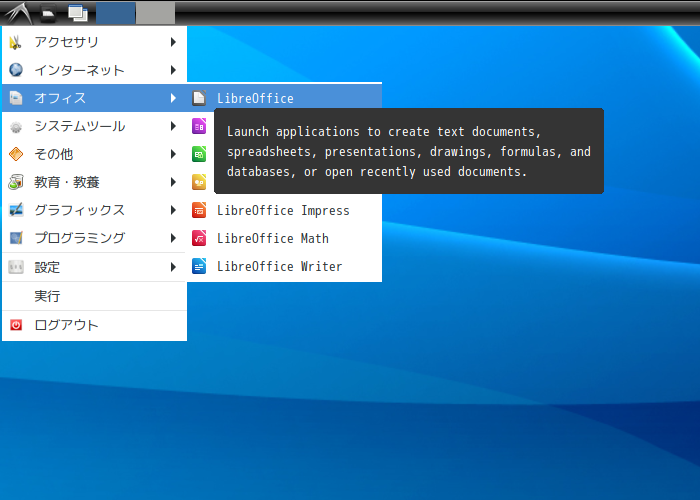Screen dimensions: 700x500
Task: Click the LibreOffice Math icon
Action: tap(199, 239)
